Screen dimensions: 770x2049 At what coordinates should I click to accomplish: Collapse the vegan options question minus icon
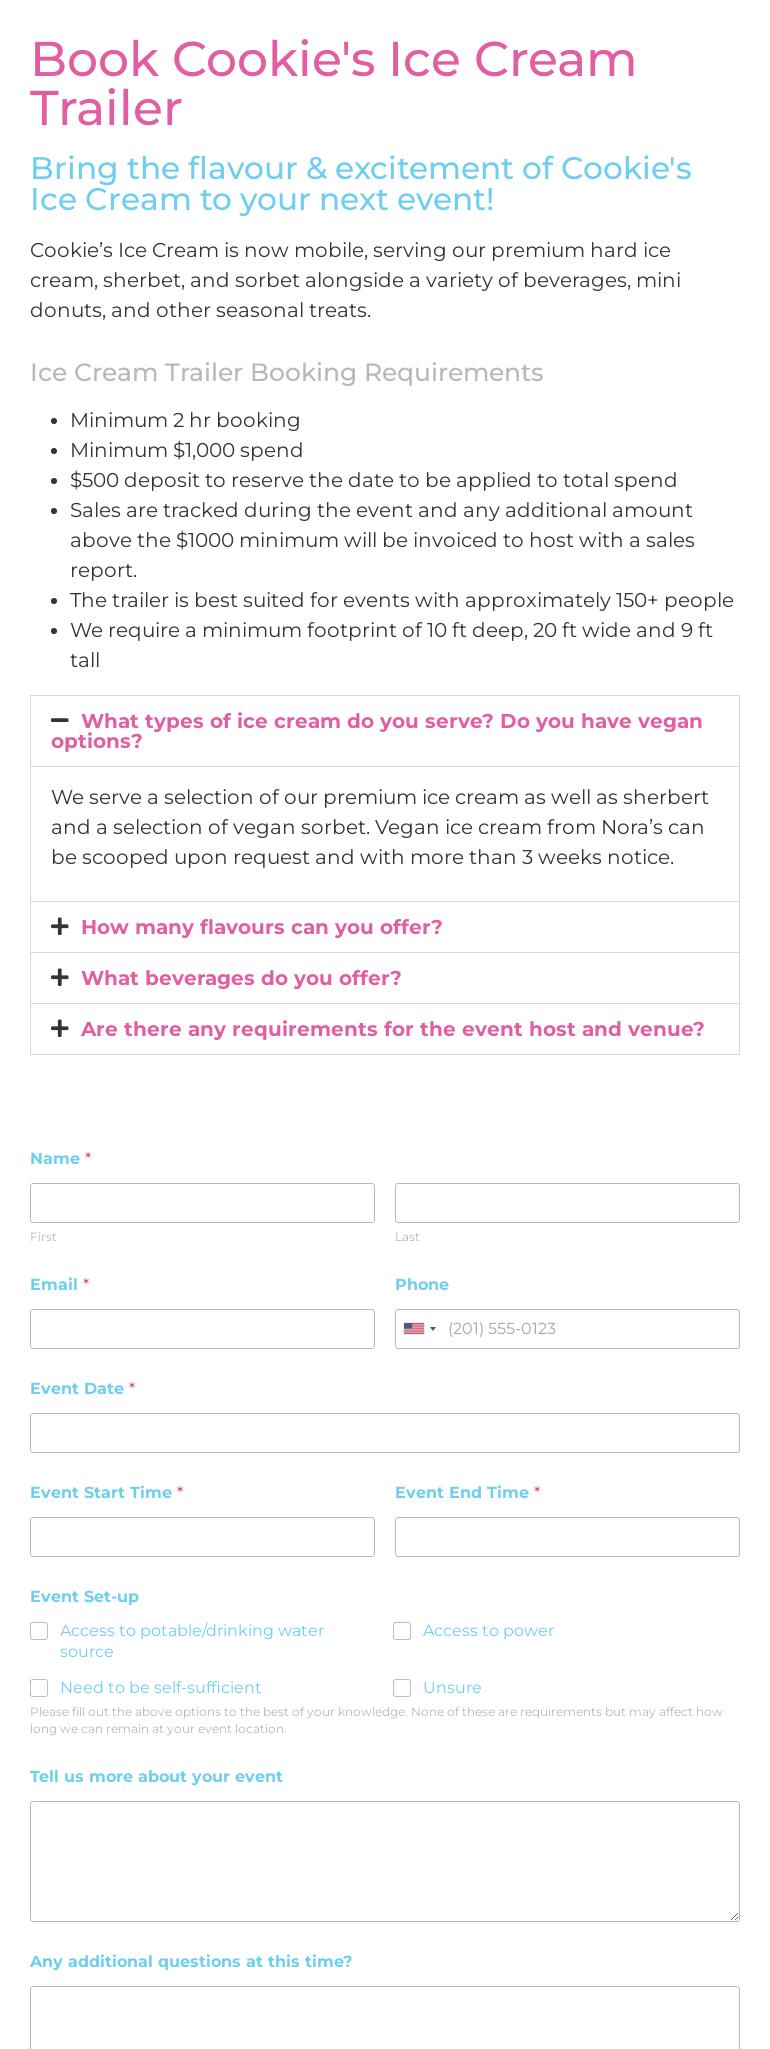coord(60,720)
